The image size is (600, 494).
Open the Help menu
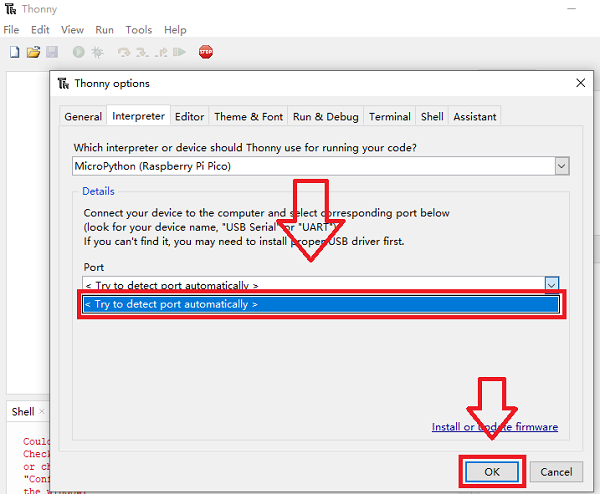175,30
